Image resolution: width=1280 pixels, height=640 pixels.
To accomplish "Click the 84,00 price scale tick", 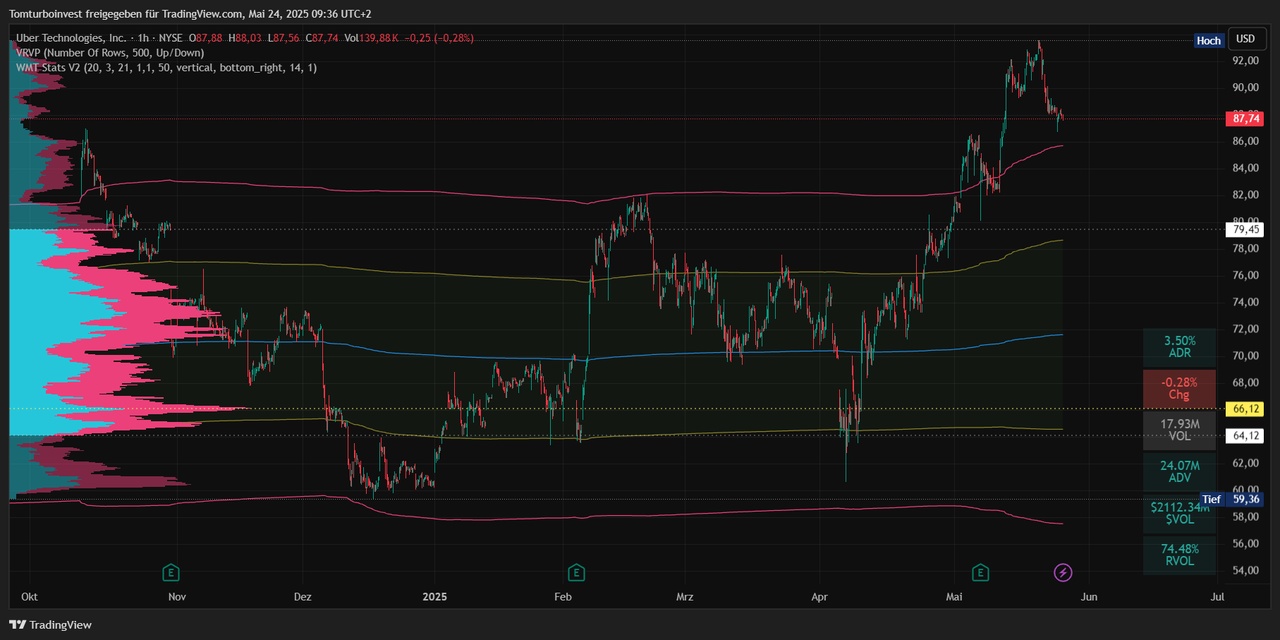I will 1245,168.
